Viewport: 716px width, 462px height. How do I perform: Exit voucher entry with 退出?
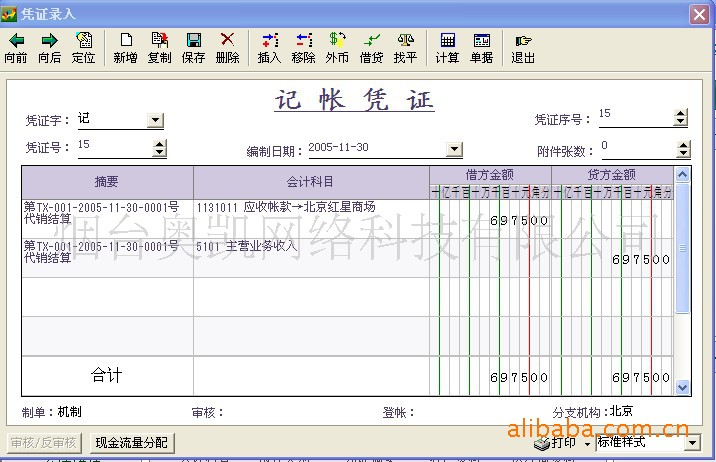coord(523,48)
